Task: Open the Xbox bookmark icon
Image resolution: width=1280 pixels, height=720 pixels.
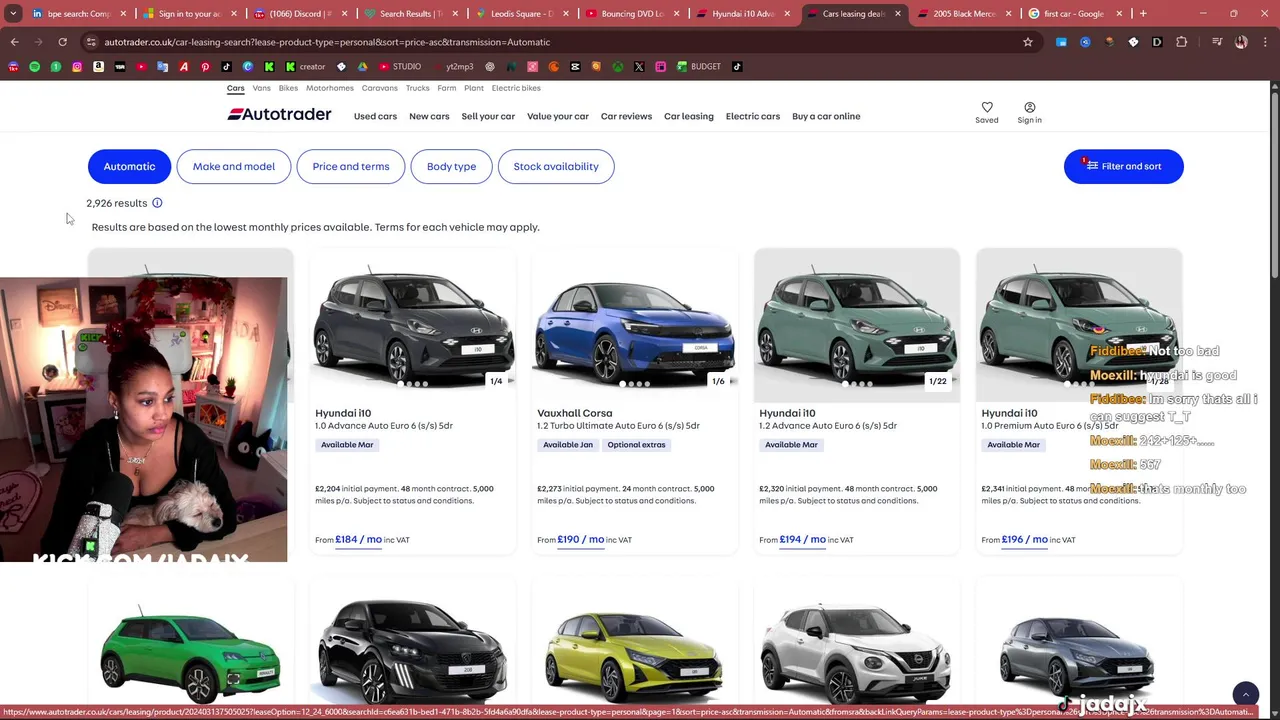Action: (x=618, y=66)
